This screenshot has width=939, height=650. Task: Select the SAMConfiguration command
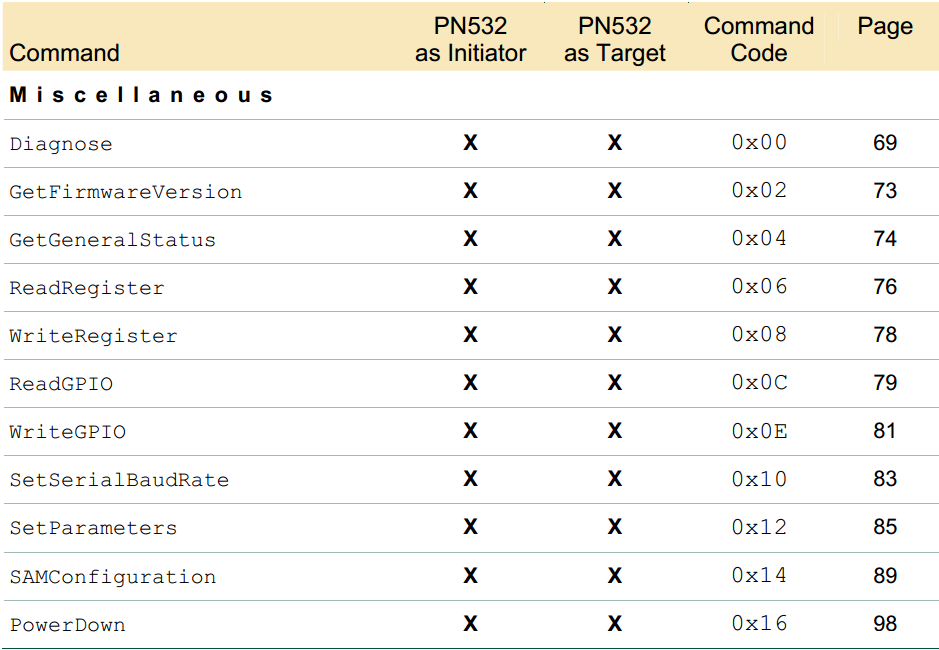(113, 576)
